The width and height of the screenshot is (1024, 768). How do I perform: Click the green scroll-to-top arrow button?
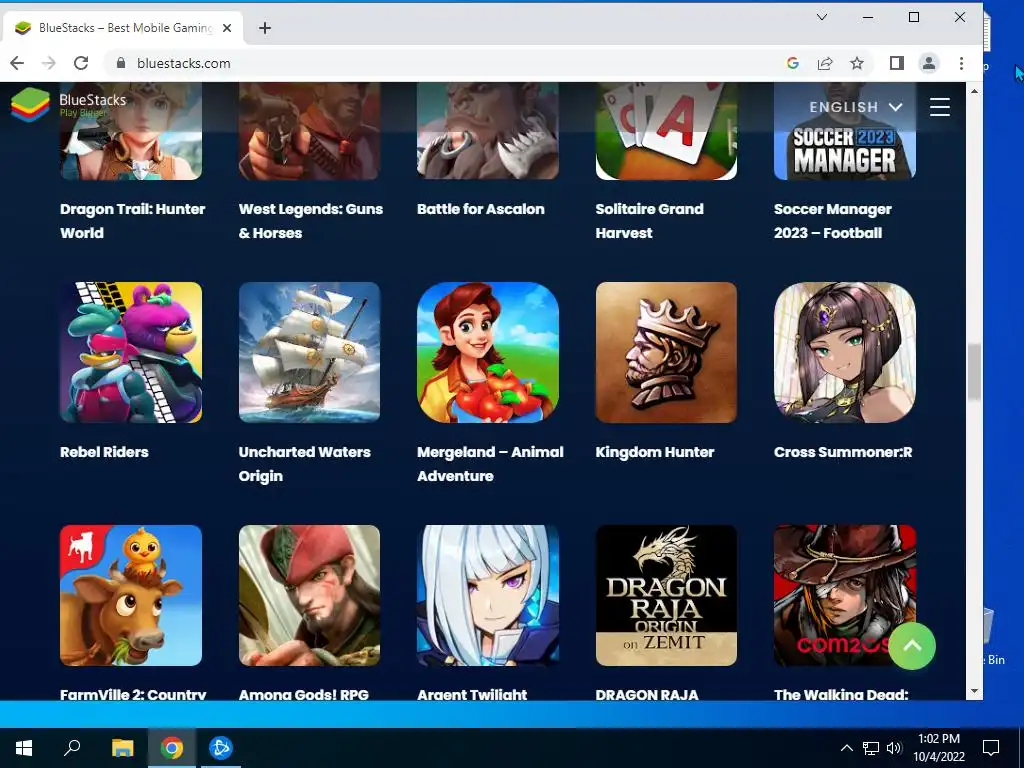912,646
